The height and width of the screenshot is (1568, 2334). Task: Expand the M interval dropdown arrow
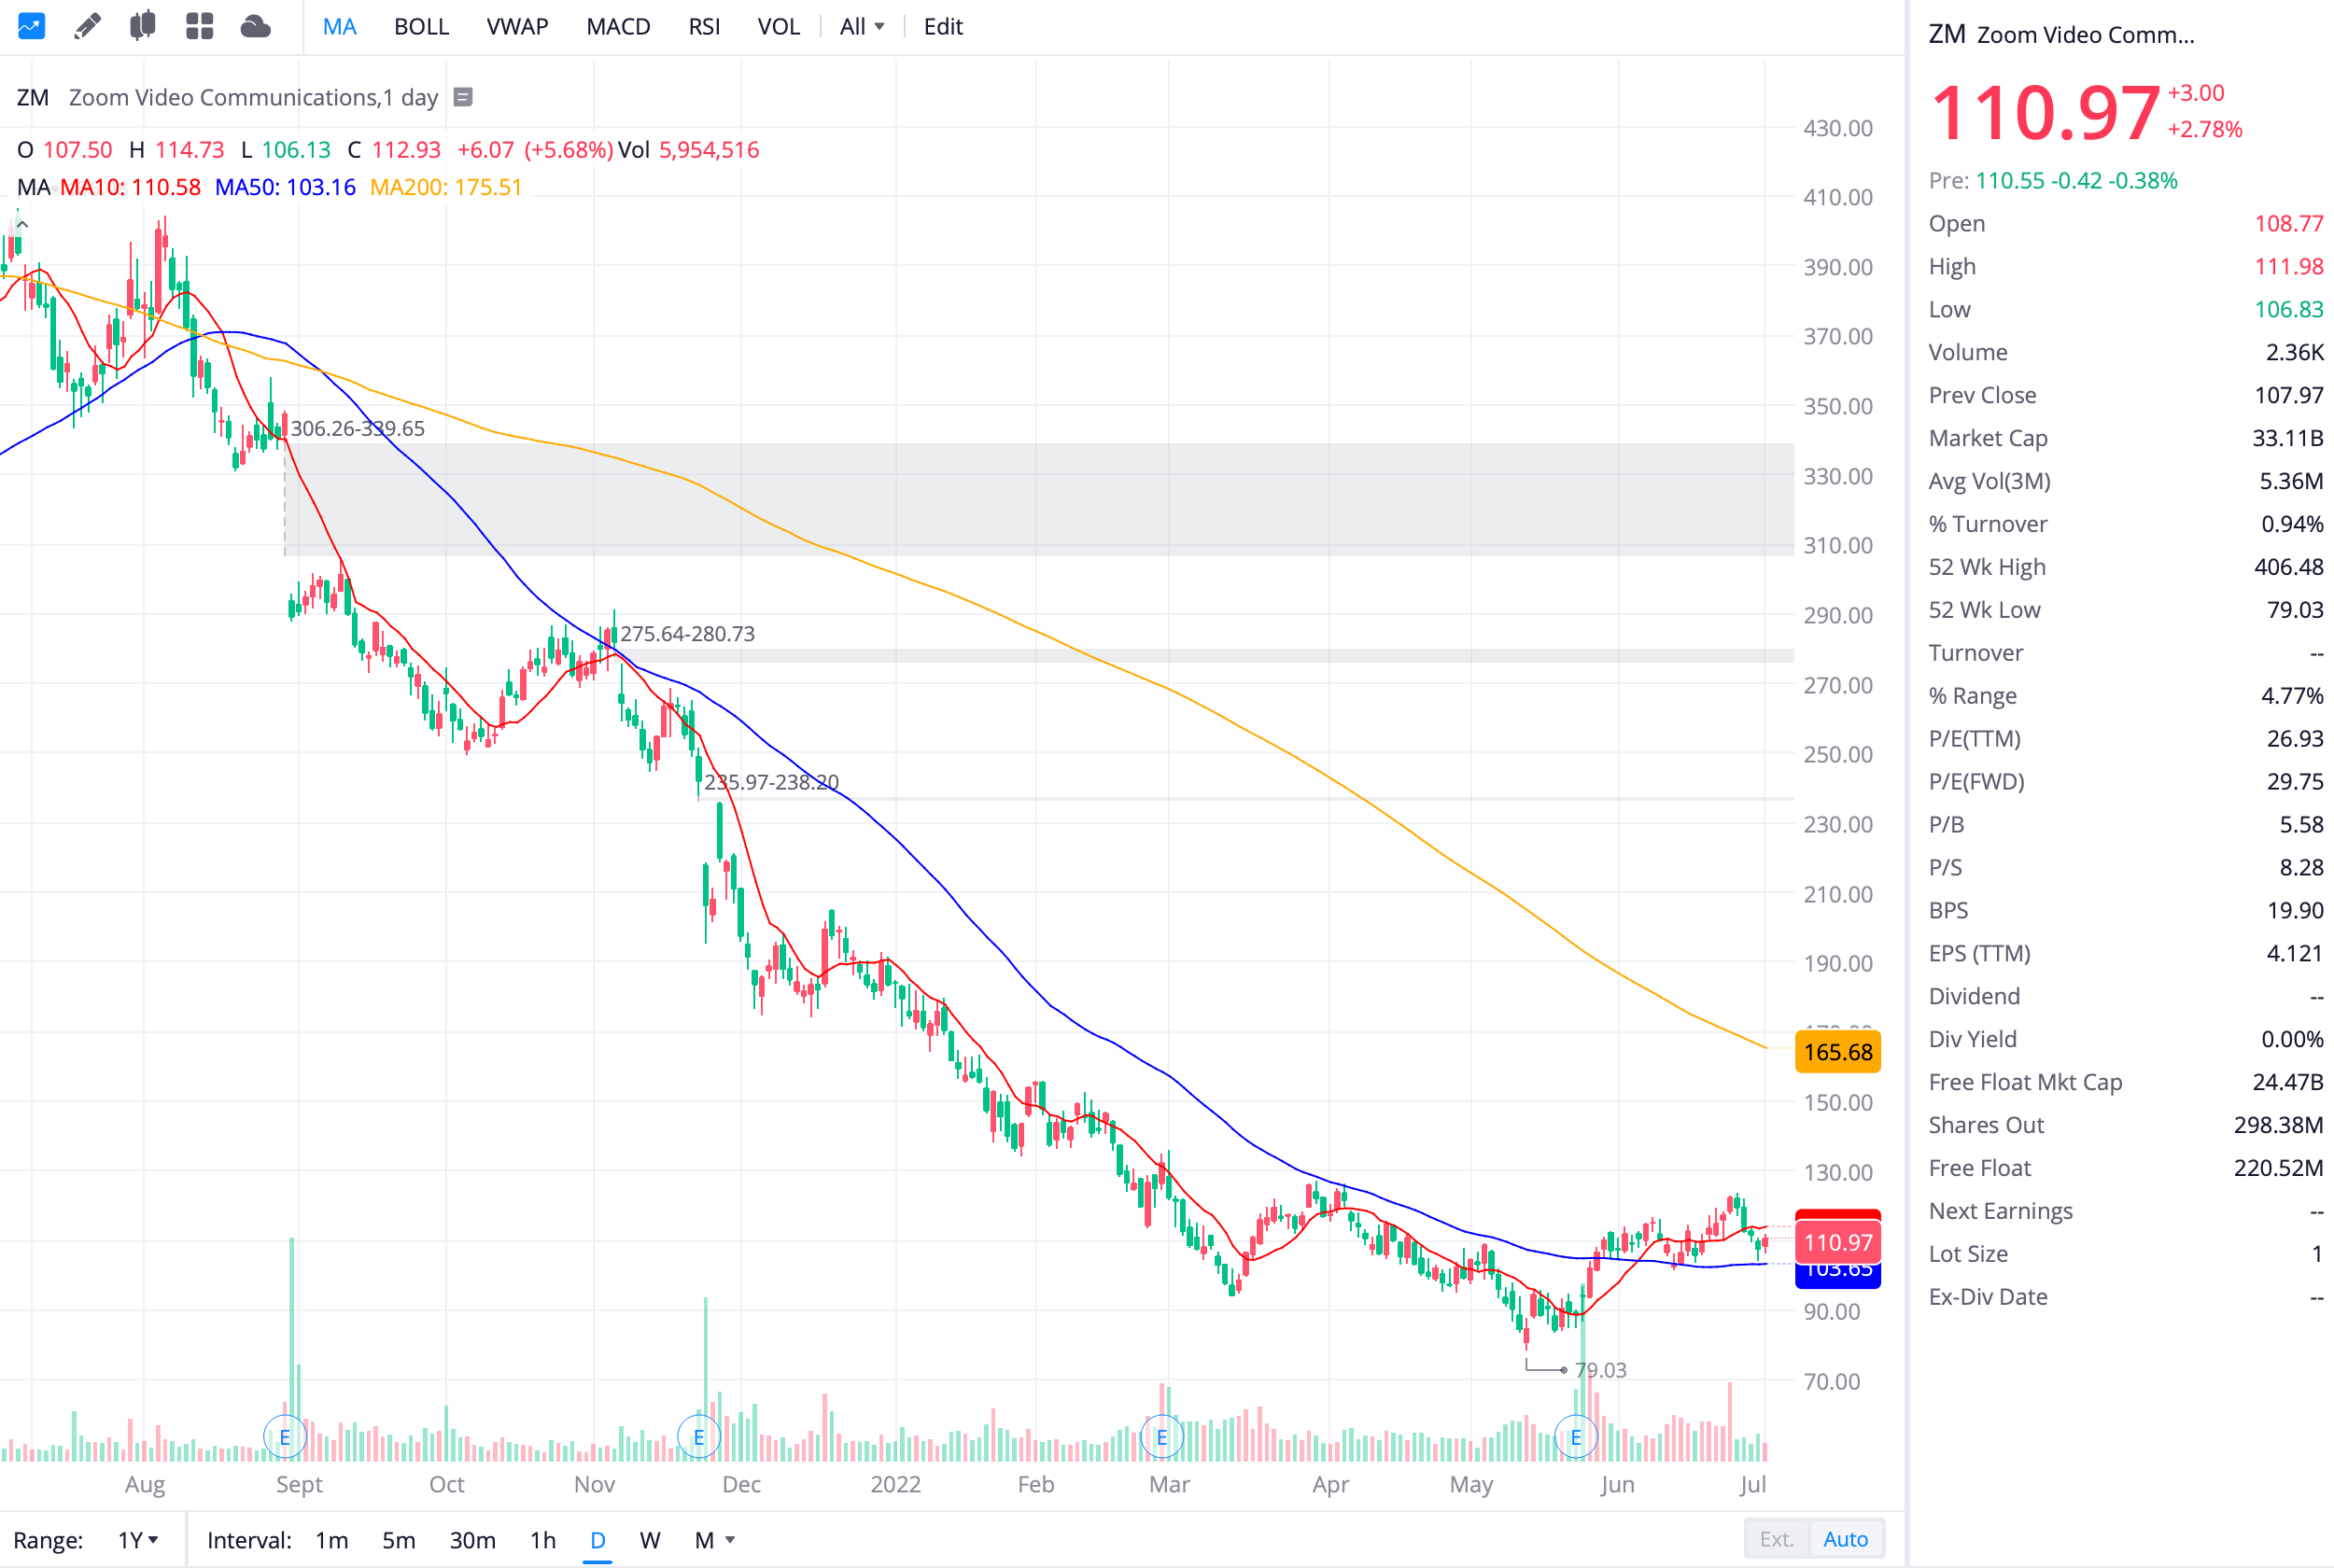pyautogui.click(x=730, y=1540)
